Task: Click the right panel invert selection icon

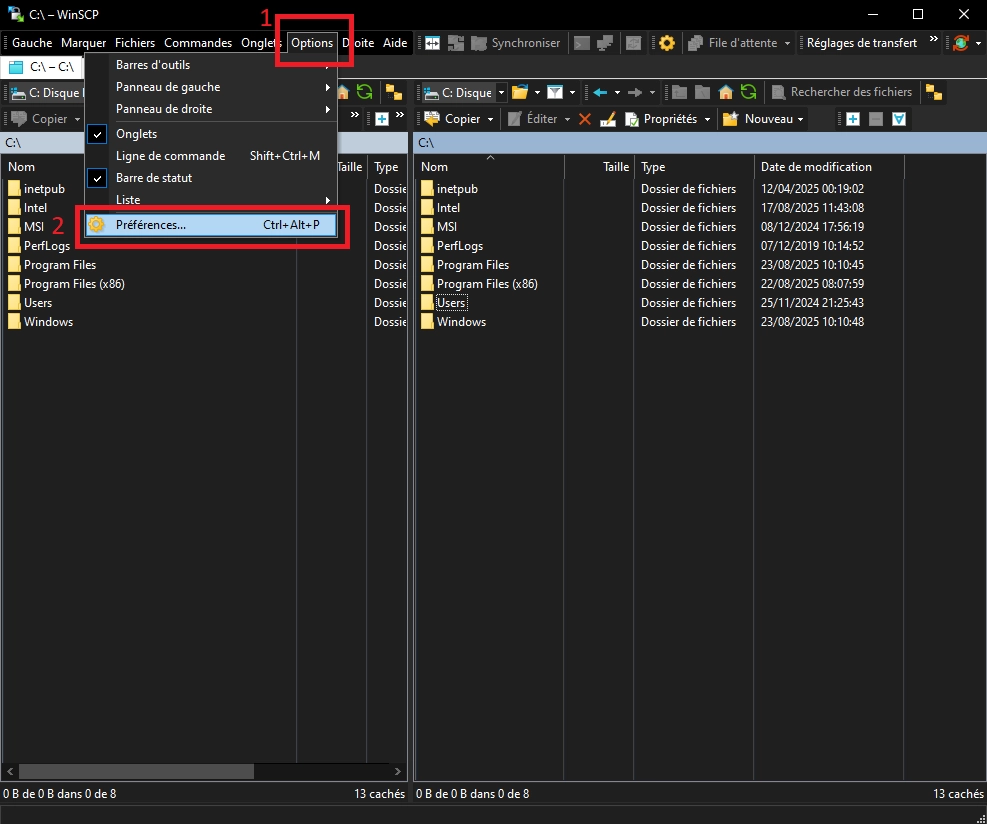Action: tap(899, 119)
